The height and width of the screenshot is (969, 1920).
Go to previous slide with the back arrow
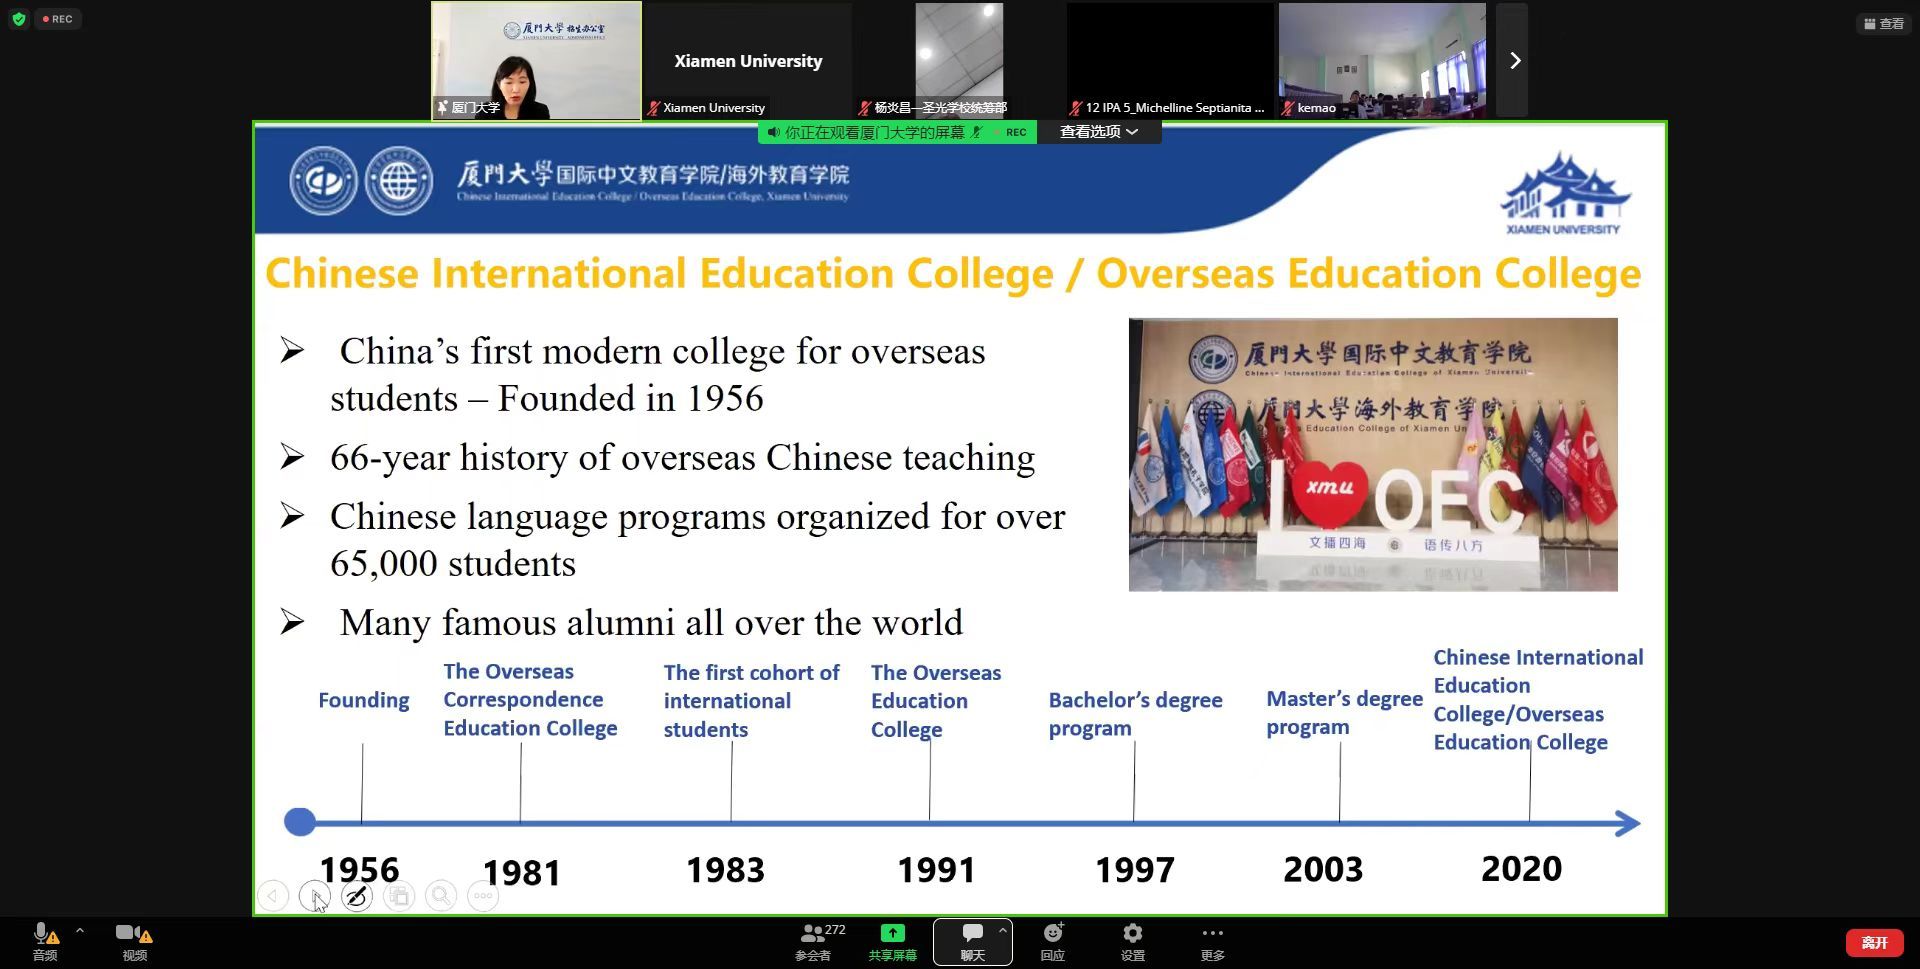pyautogui.click(x=273, y=897)
